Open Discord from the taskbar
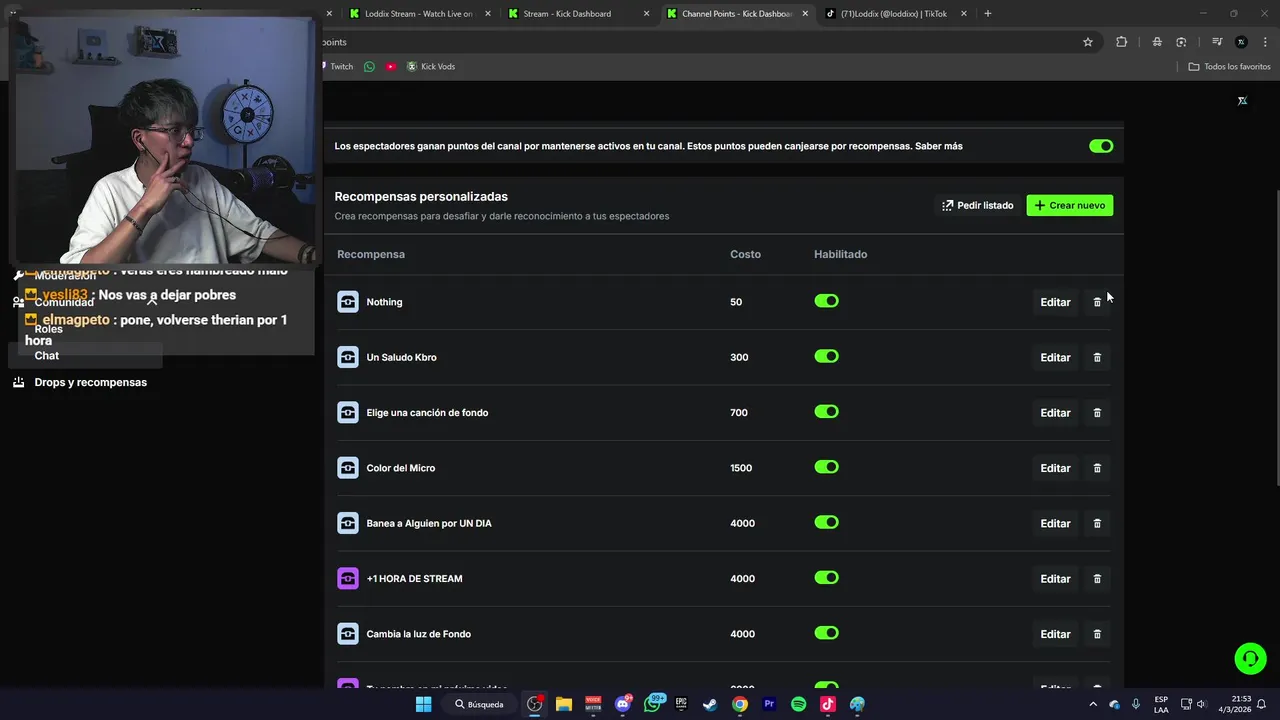Image resolution: width=1280 pixels, height=720 pixels. (623, 704)
